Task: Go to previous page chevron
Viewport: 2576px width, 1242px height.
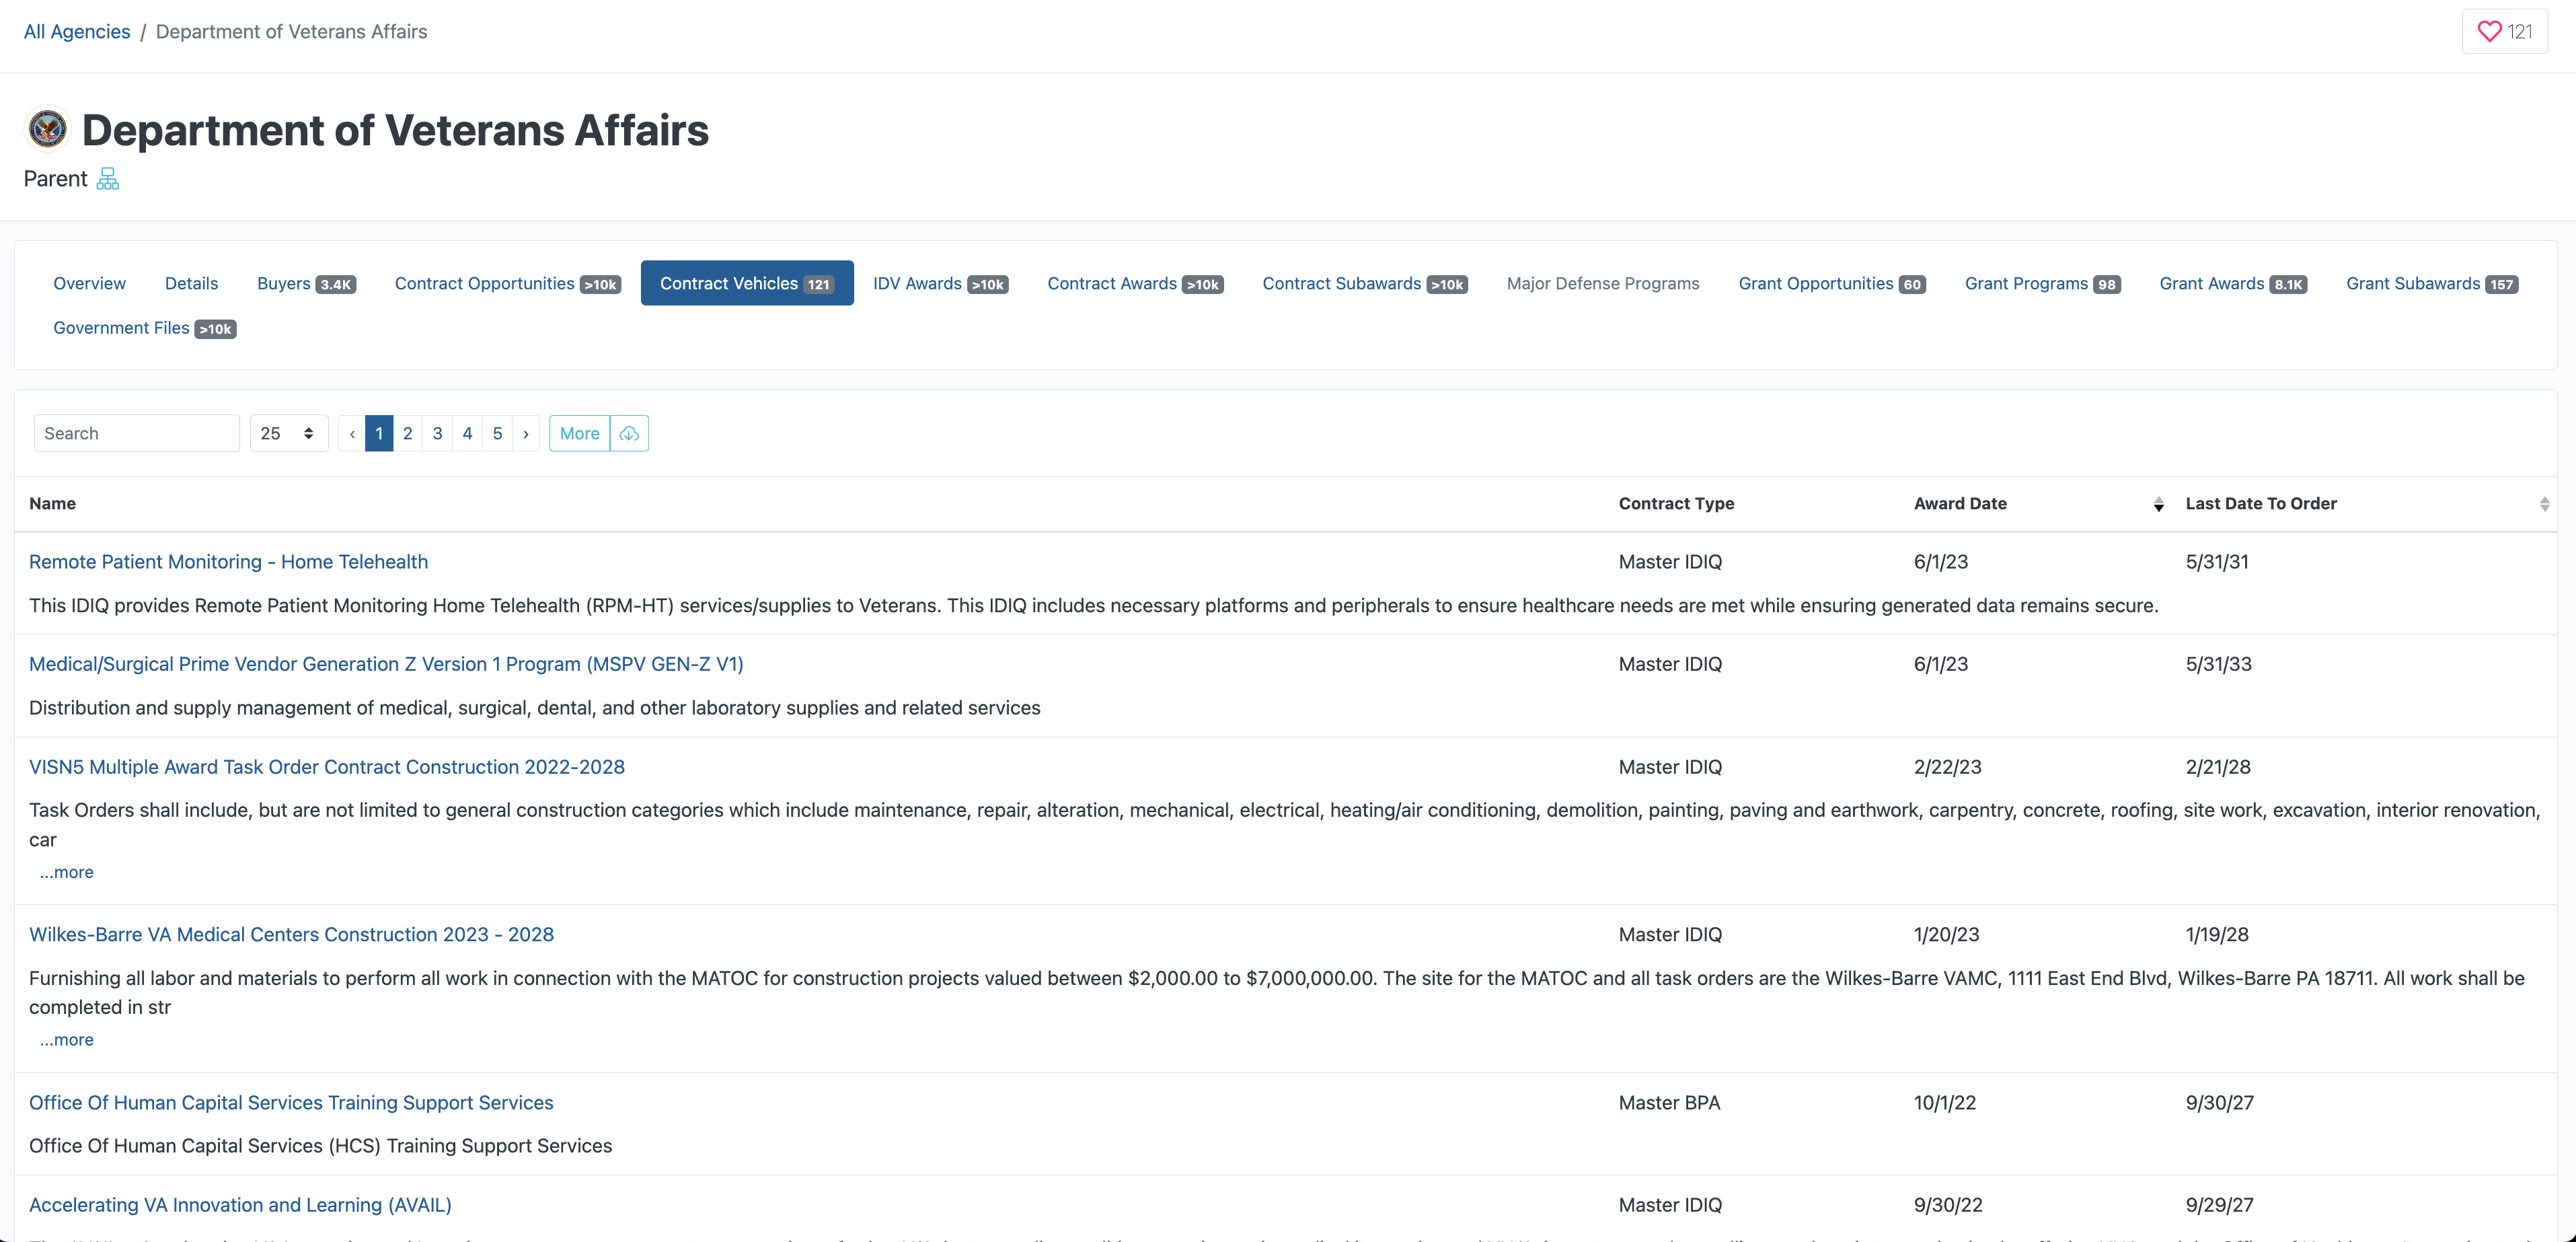Action: coord(352,433)
